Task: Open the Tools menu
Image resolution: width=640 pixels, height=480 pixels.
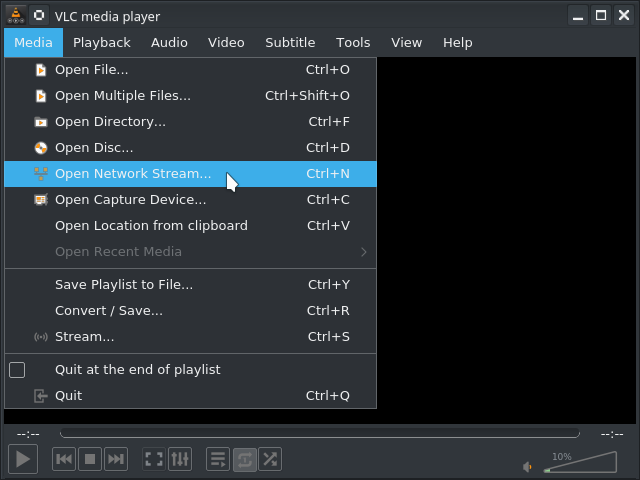Action: 353,42
